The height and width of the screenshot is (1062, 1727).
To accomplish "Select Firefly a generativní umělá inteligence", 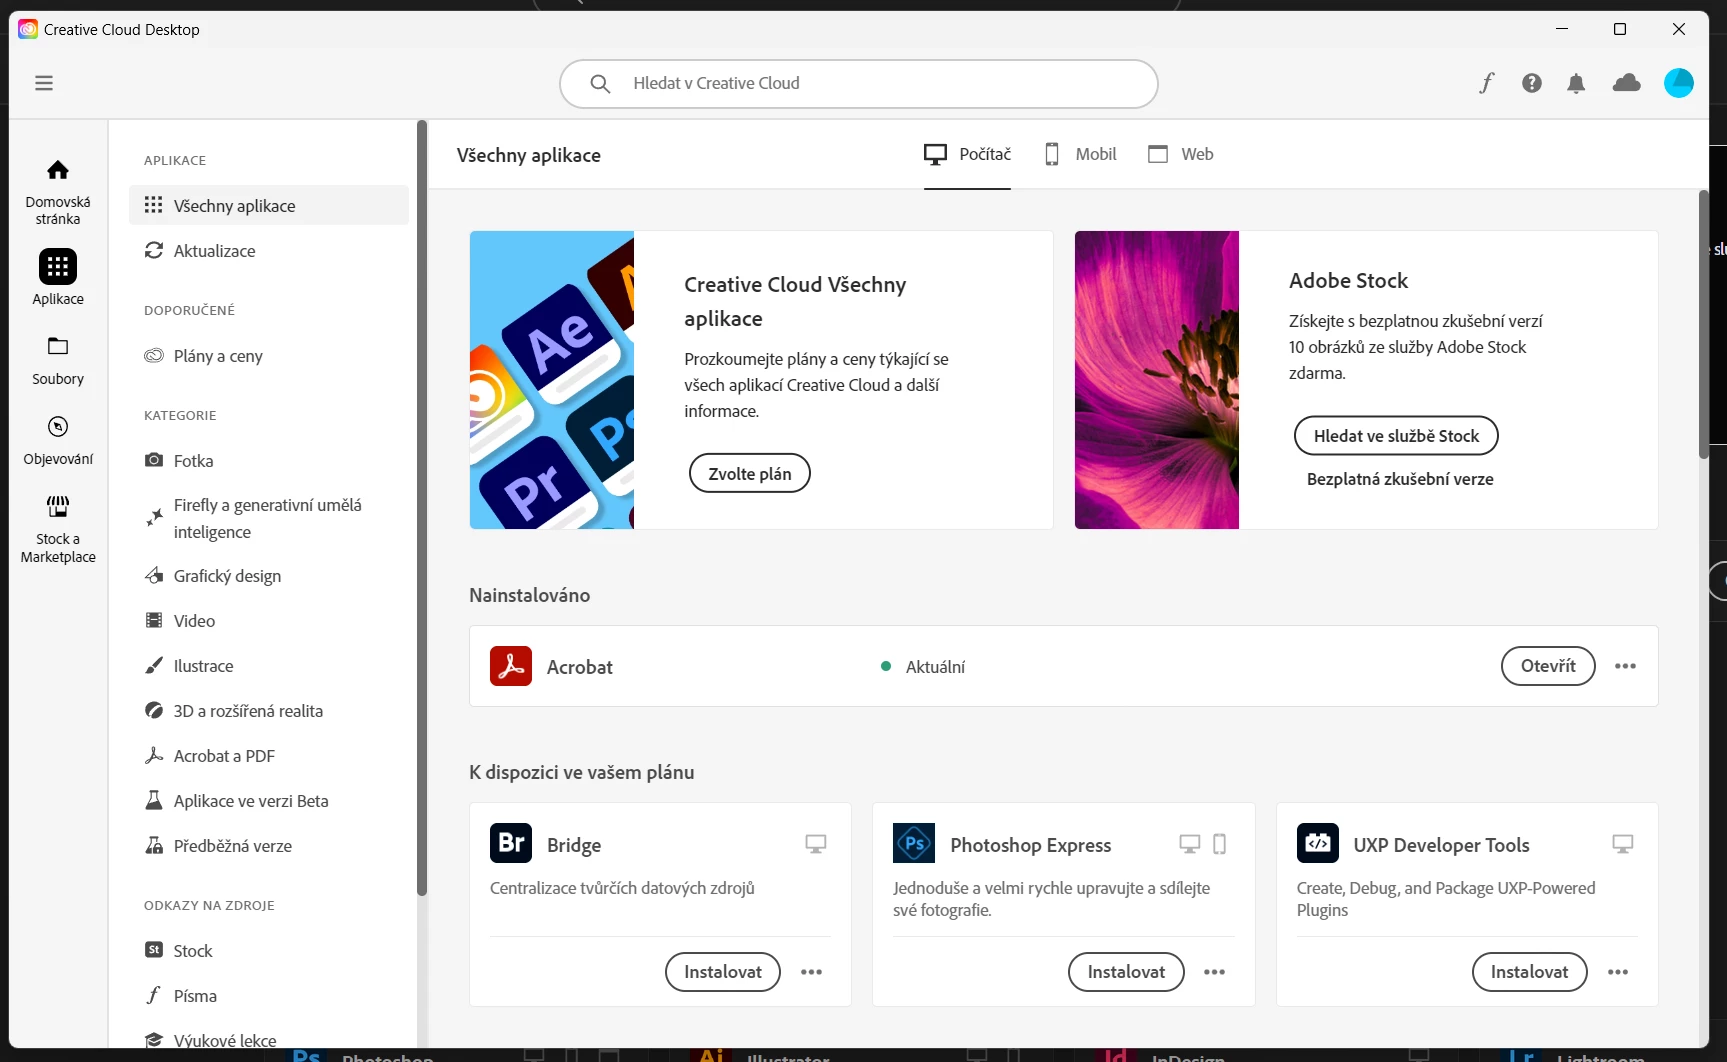I will tap(269, 518).
